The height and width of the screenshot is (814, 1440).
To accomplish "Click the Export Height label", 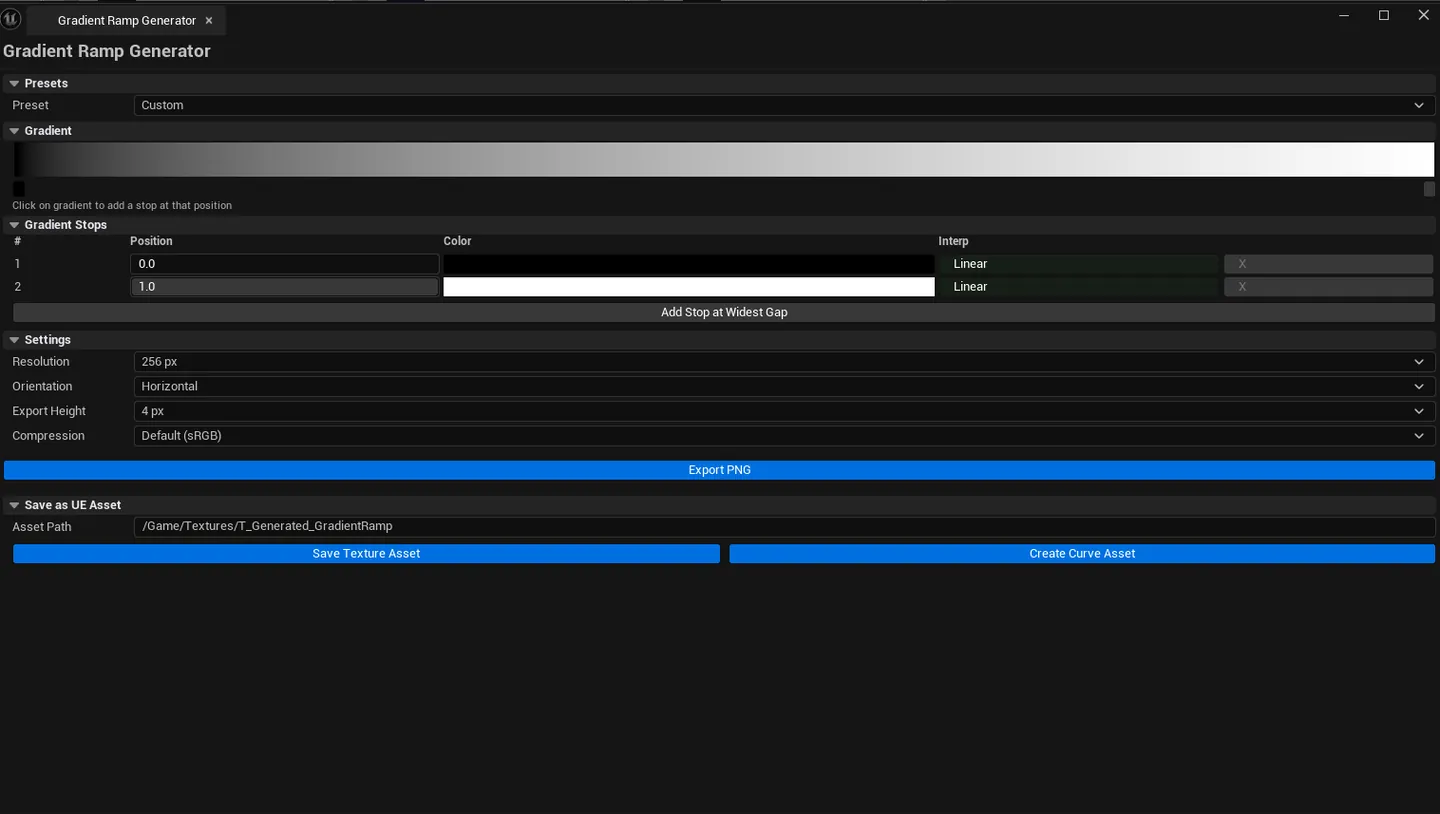I will [49, 411].
